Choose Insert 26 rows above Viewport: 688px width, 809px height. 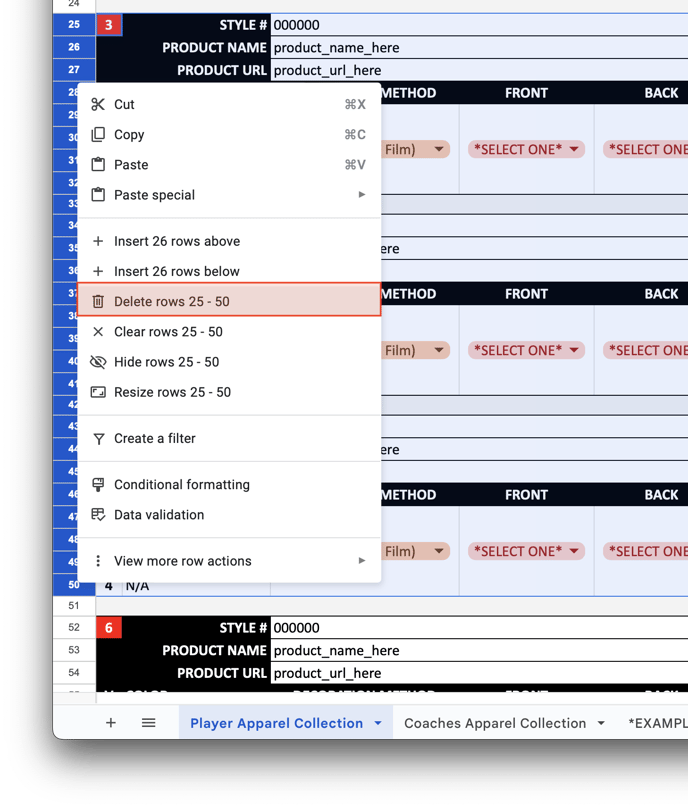pos(177,241)
